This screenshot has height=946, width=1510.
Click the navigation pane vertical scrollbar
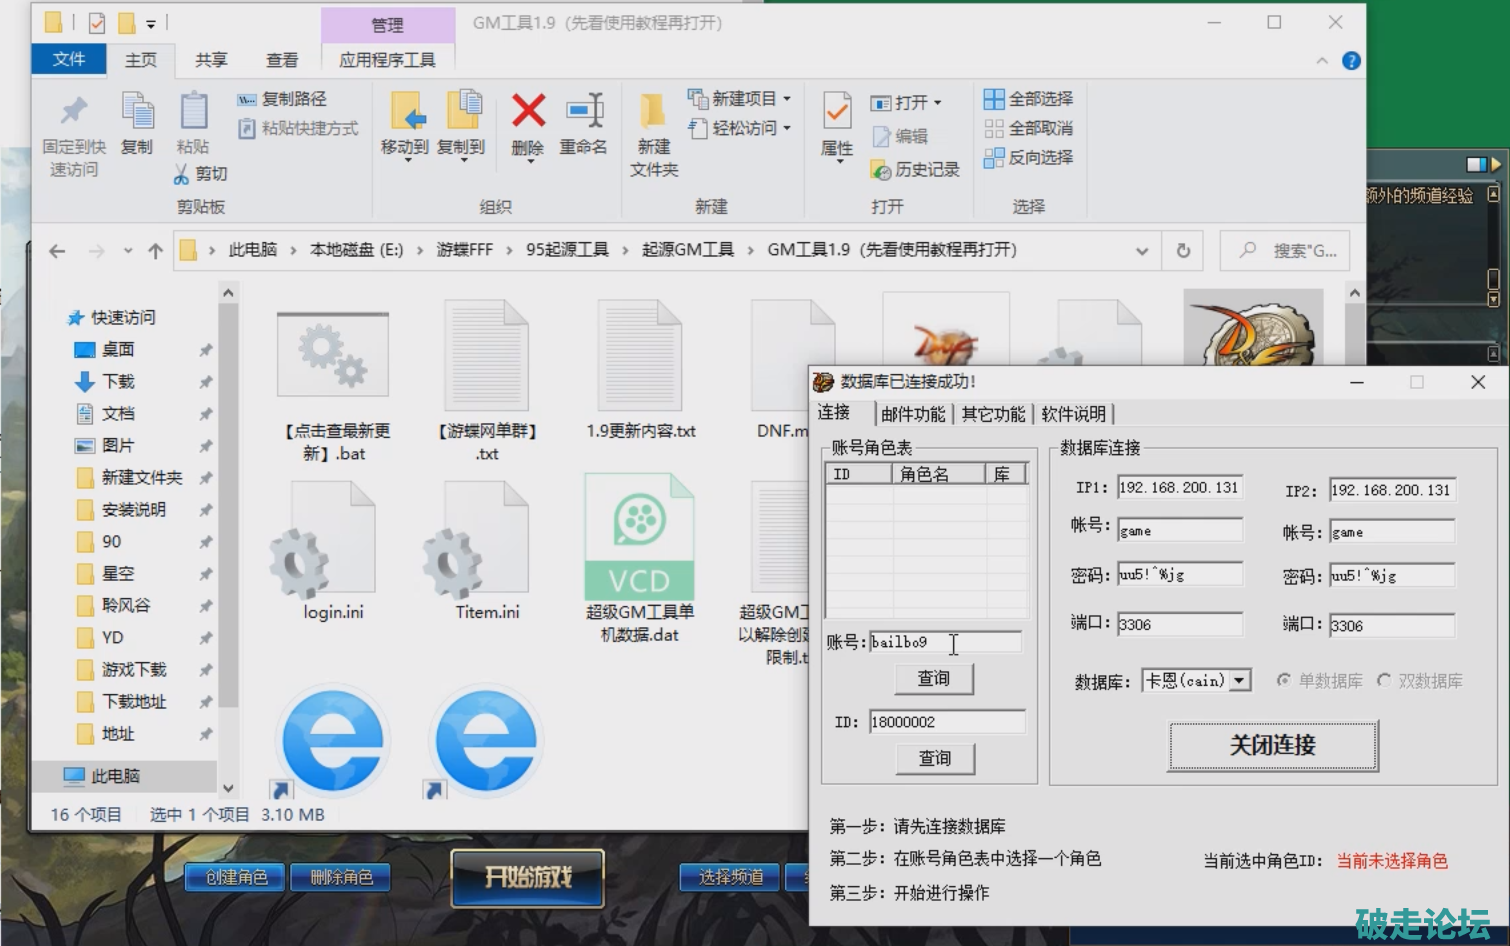[228, 500]
